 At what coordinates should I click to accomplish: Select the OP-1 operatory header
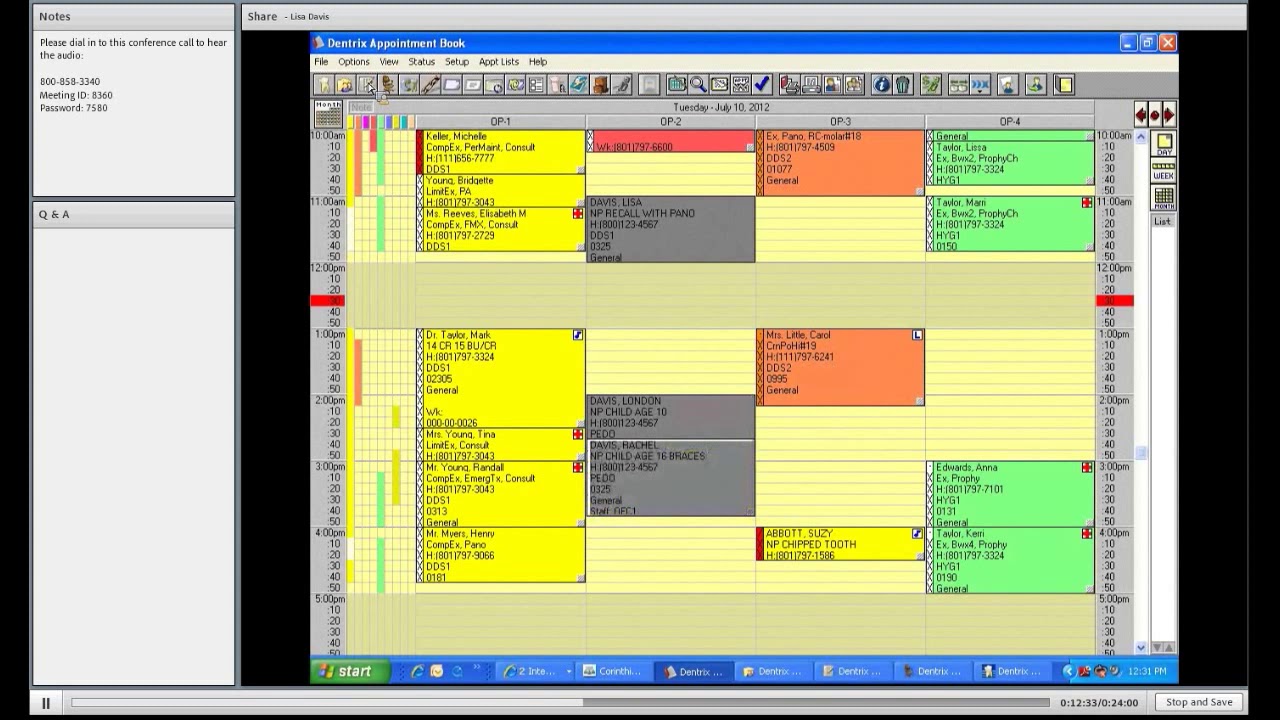(x=500, y=122)
